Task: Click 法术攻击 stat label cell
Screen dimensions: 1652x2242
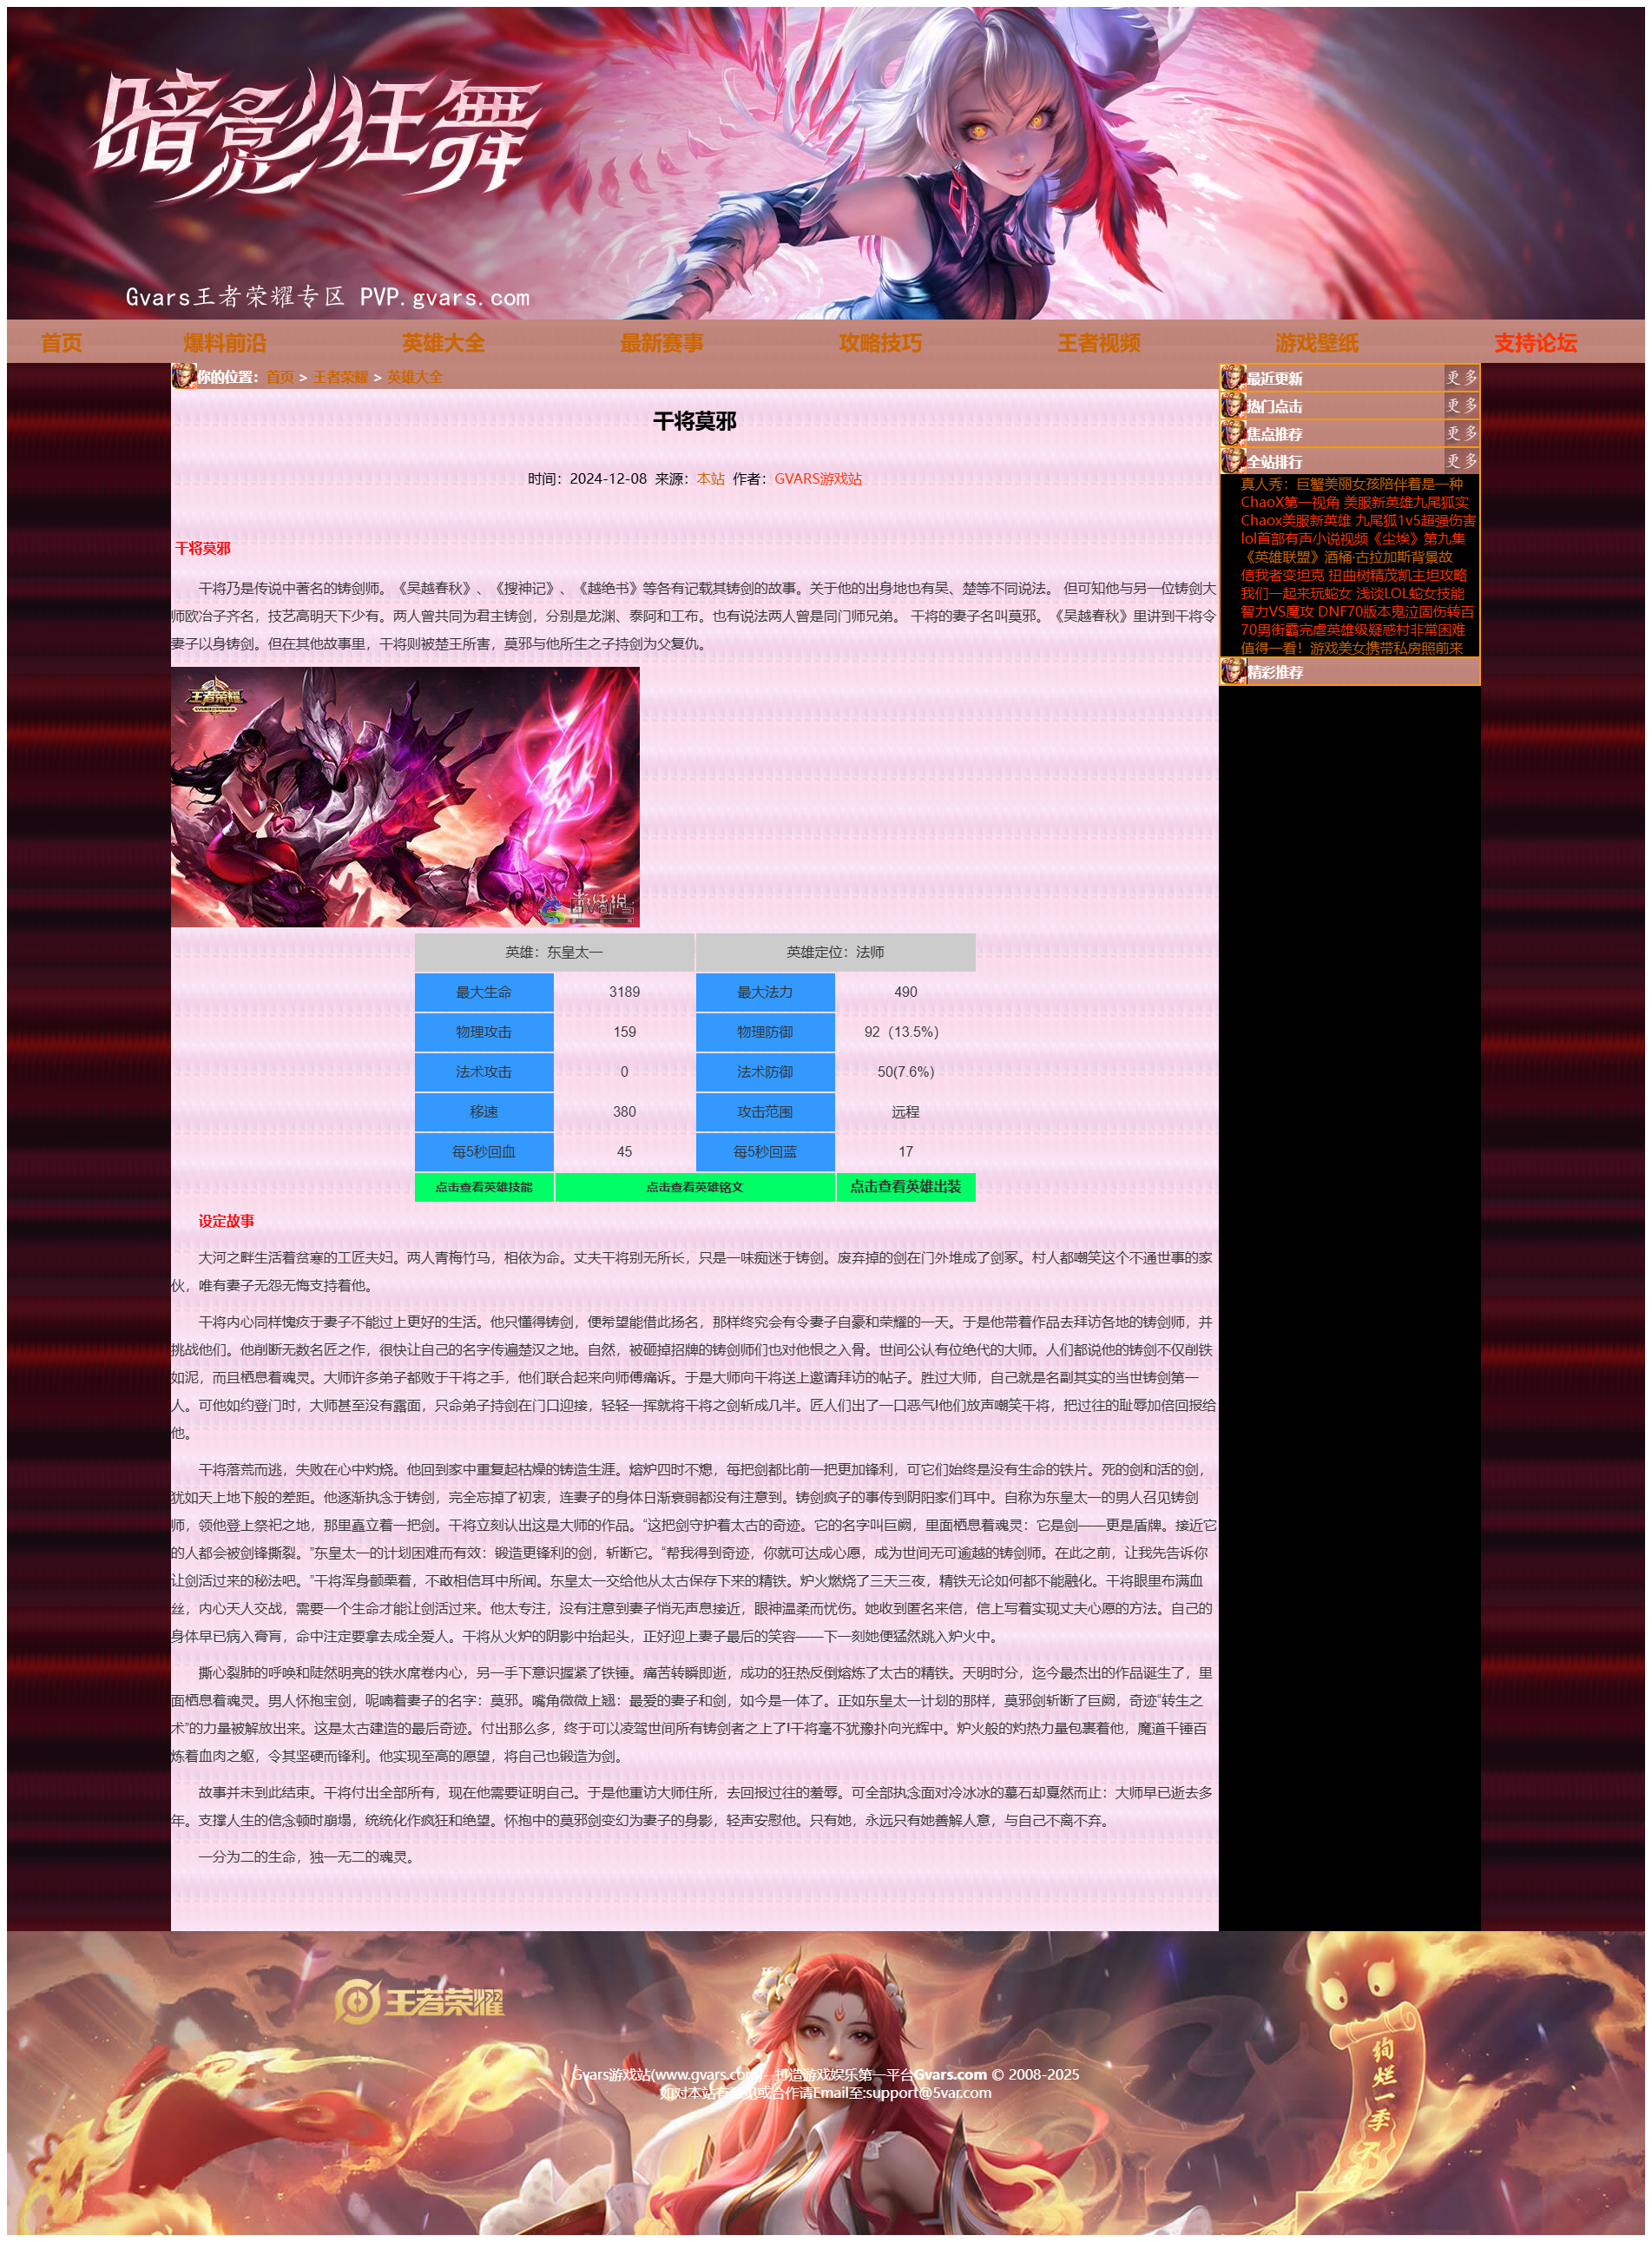Action: point(484,1072)
